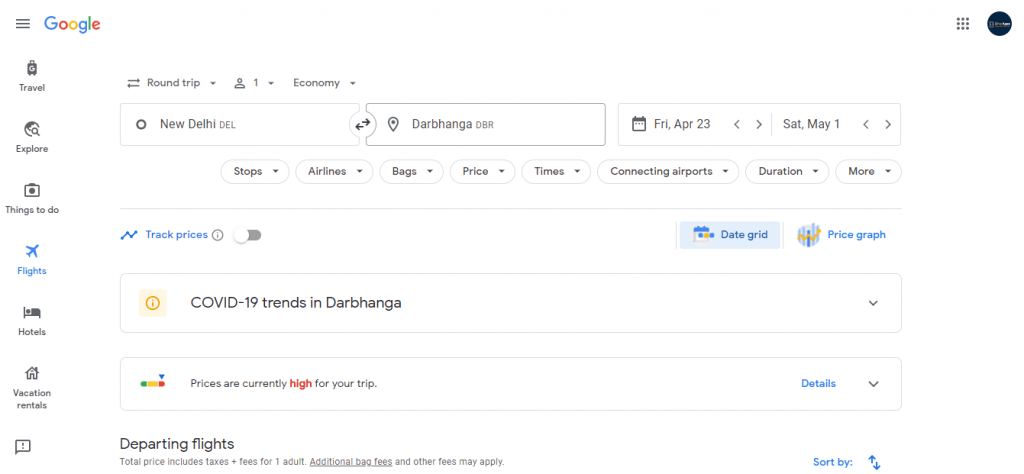Screen dimensions: 1024x474
Task: Click the feedback icon in sidebar
Action: [23, 447]
